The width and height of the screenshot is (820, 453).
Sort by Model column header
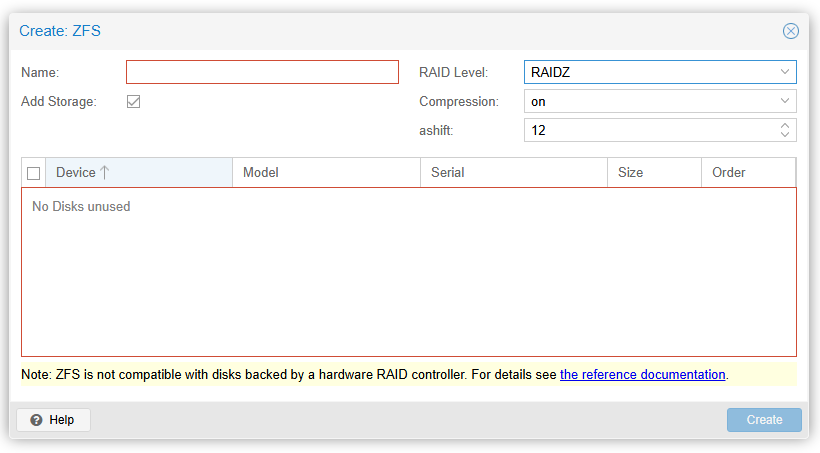[325, 172]
